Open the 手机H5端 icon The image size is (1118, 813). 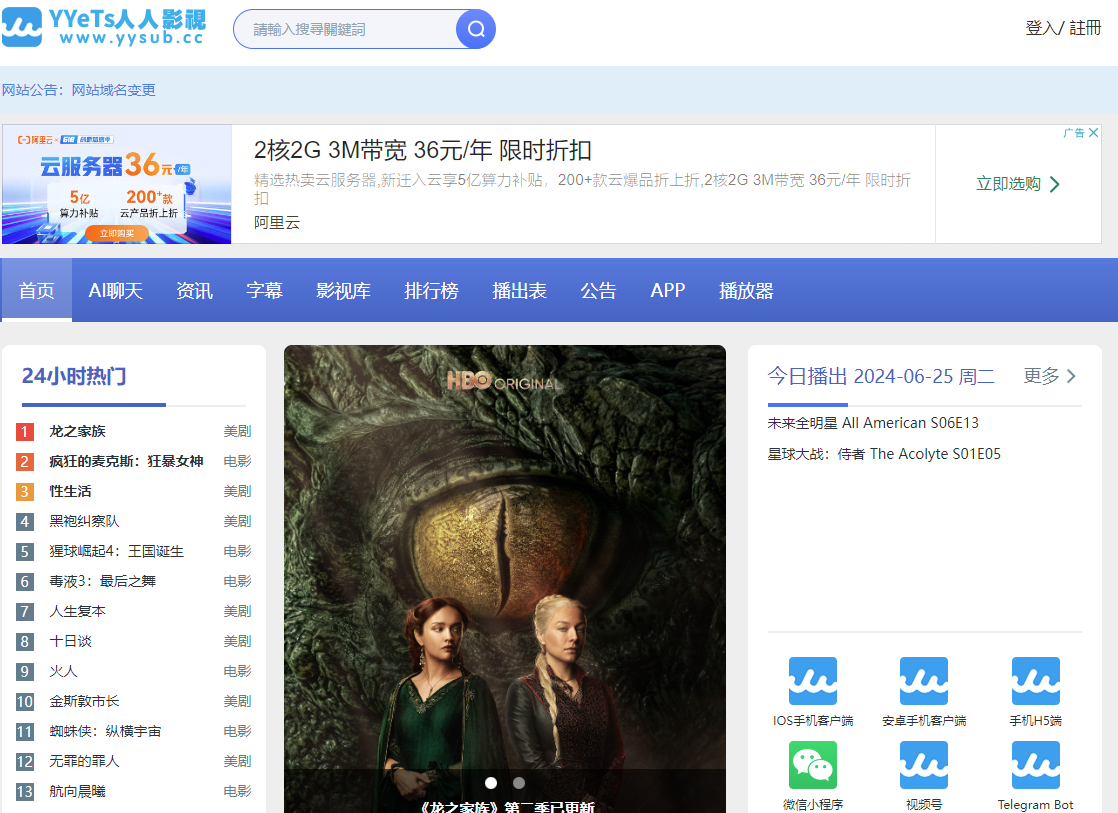(1035, 681)
